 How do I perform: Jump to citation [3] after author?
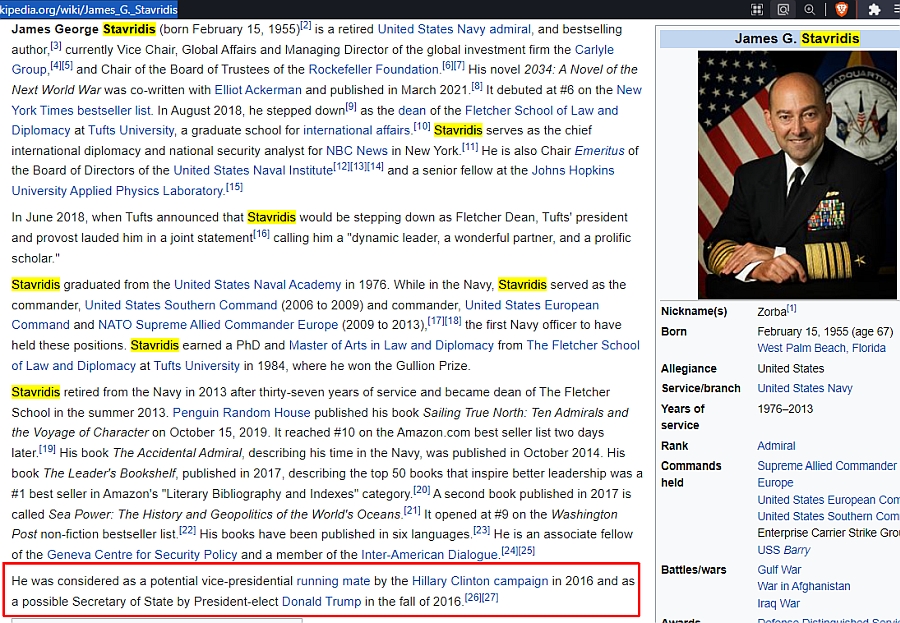[56, 45]
